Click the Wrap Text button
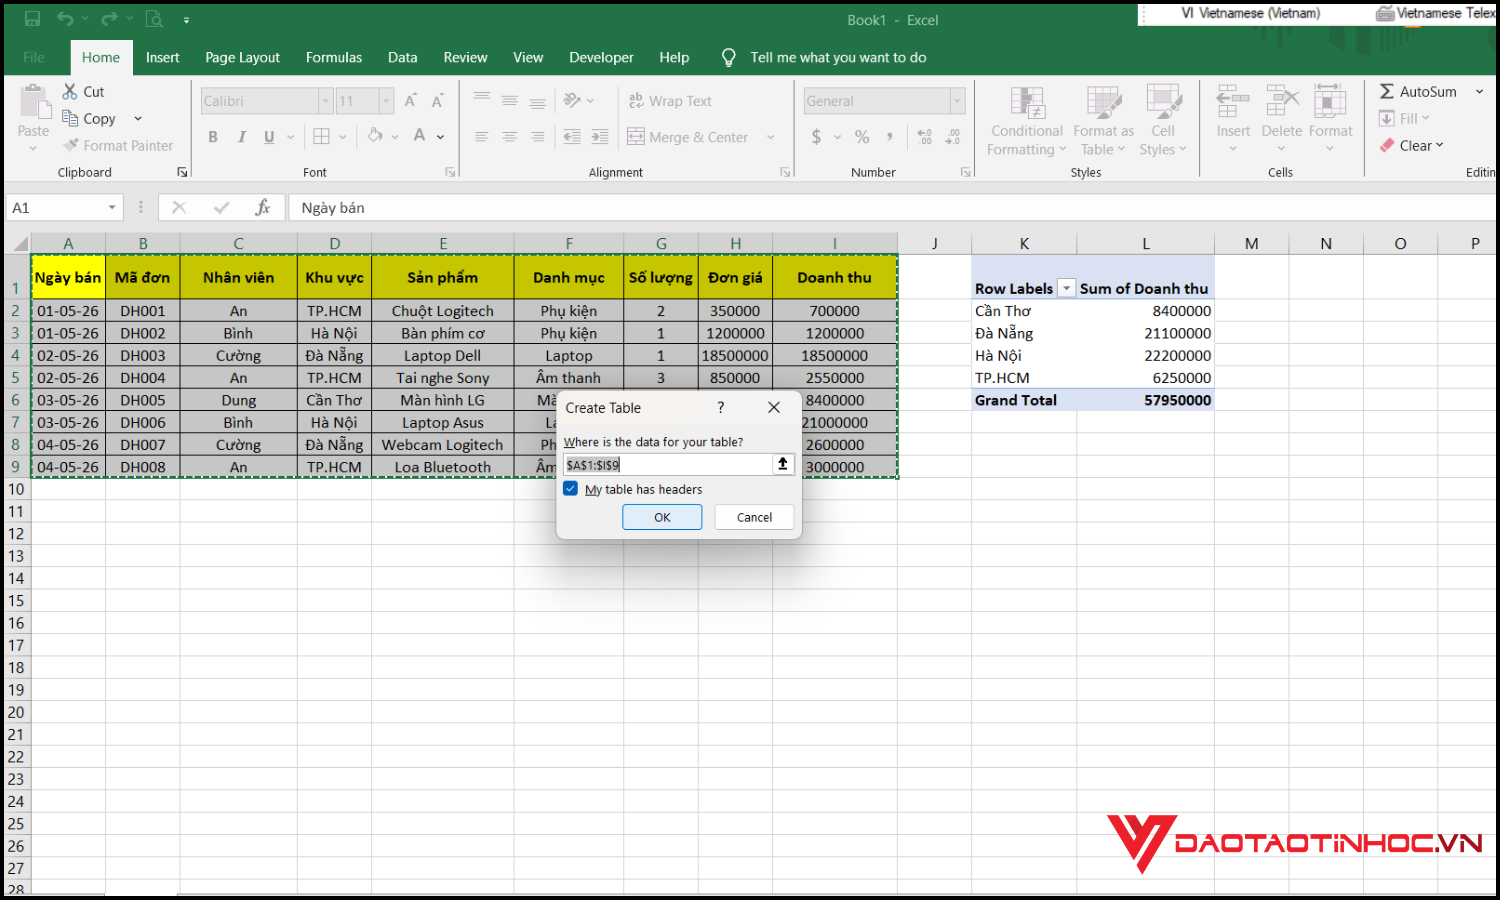 tap(670, 101)
